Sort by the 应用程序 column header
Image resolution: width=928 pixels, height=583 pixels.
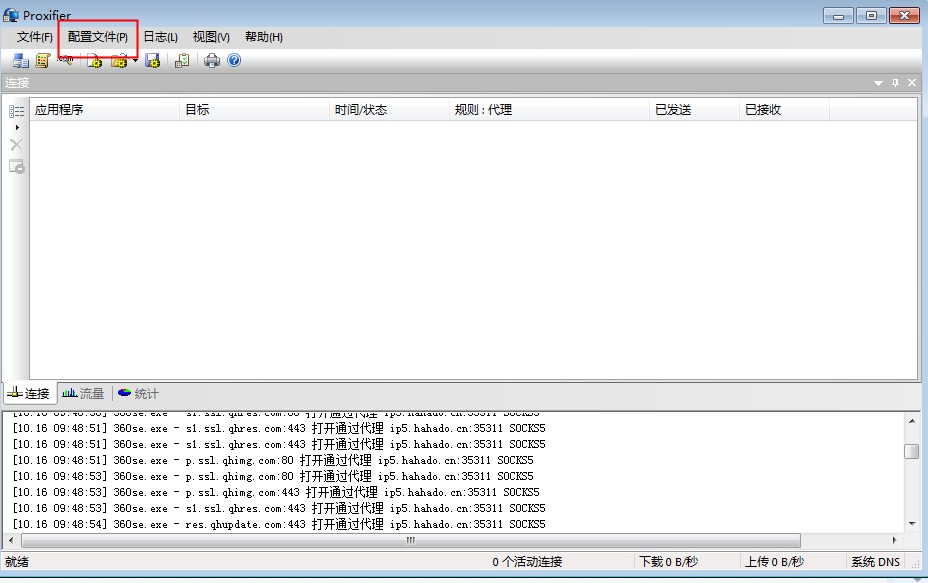coord(105,109)
